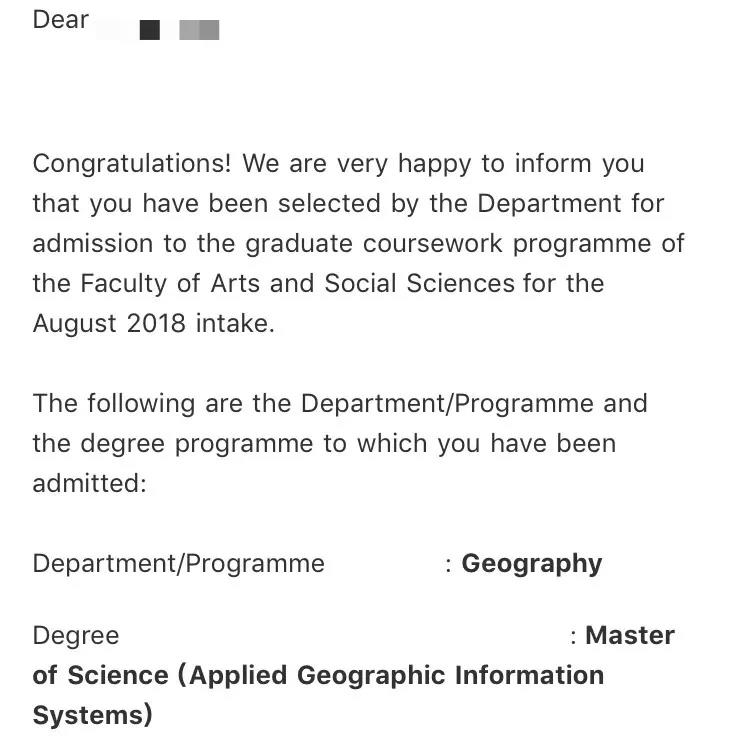Click the word "admitted:"
Image resolution: width=748 pixels, height=736 pixels.
pyautogui.click(x=89, y=483)
